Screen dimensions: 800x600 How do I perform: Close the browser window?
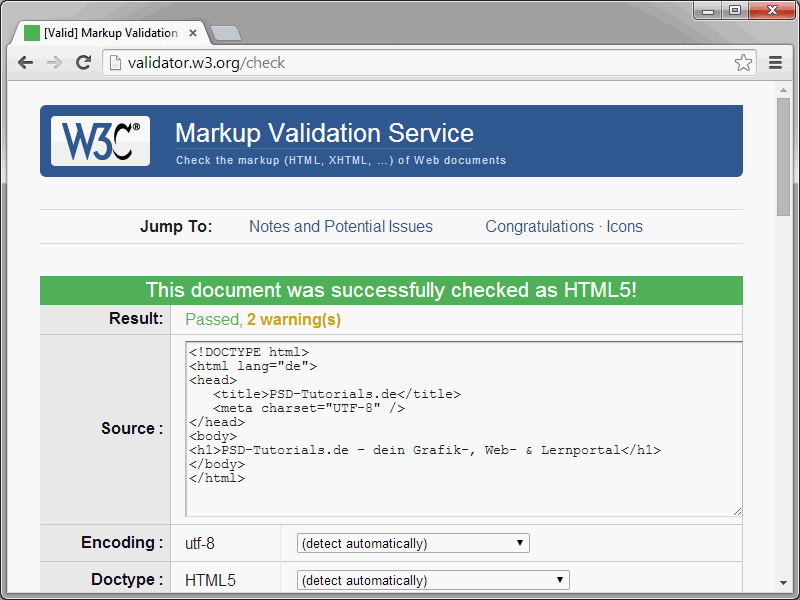pos(772,10)
